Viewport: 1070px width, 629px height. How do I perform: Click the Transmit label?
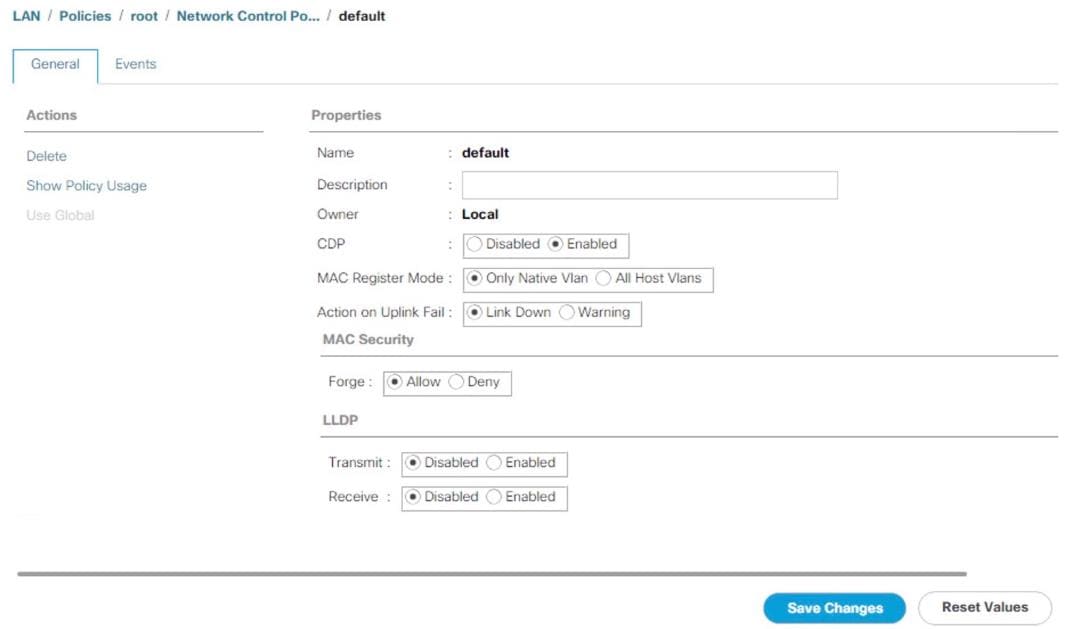point(356,463)
